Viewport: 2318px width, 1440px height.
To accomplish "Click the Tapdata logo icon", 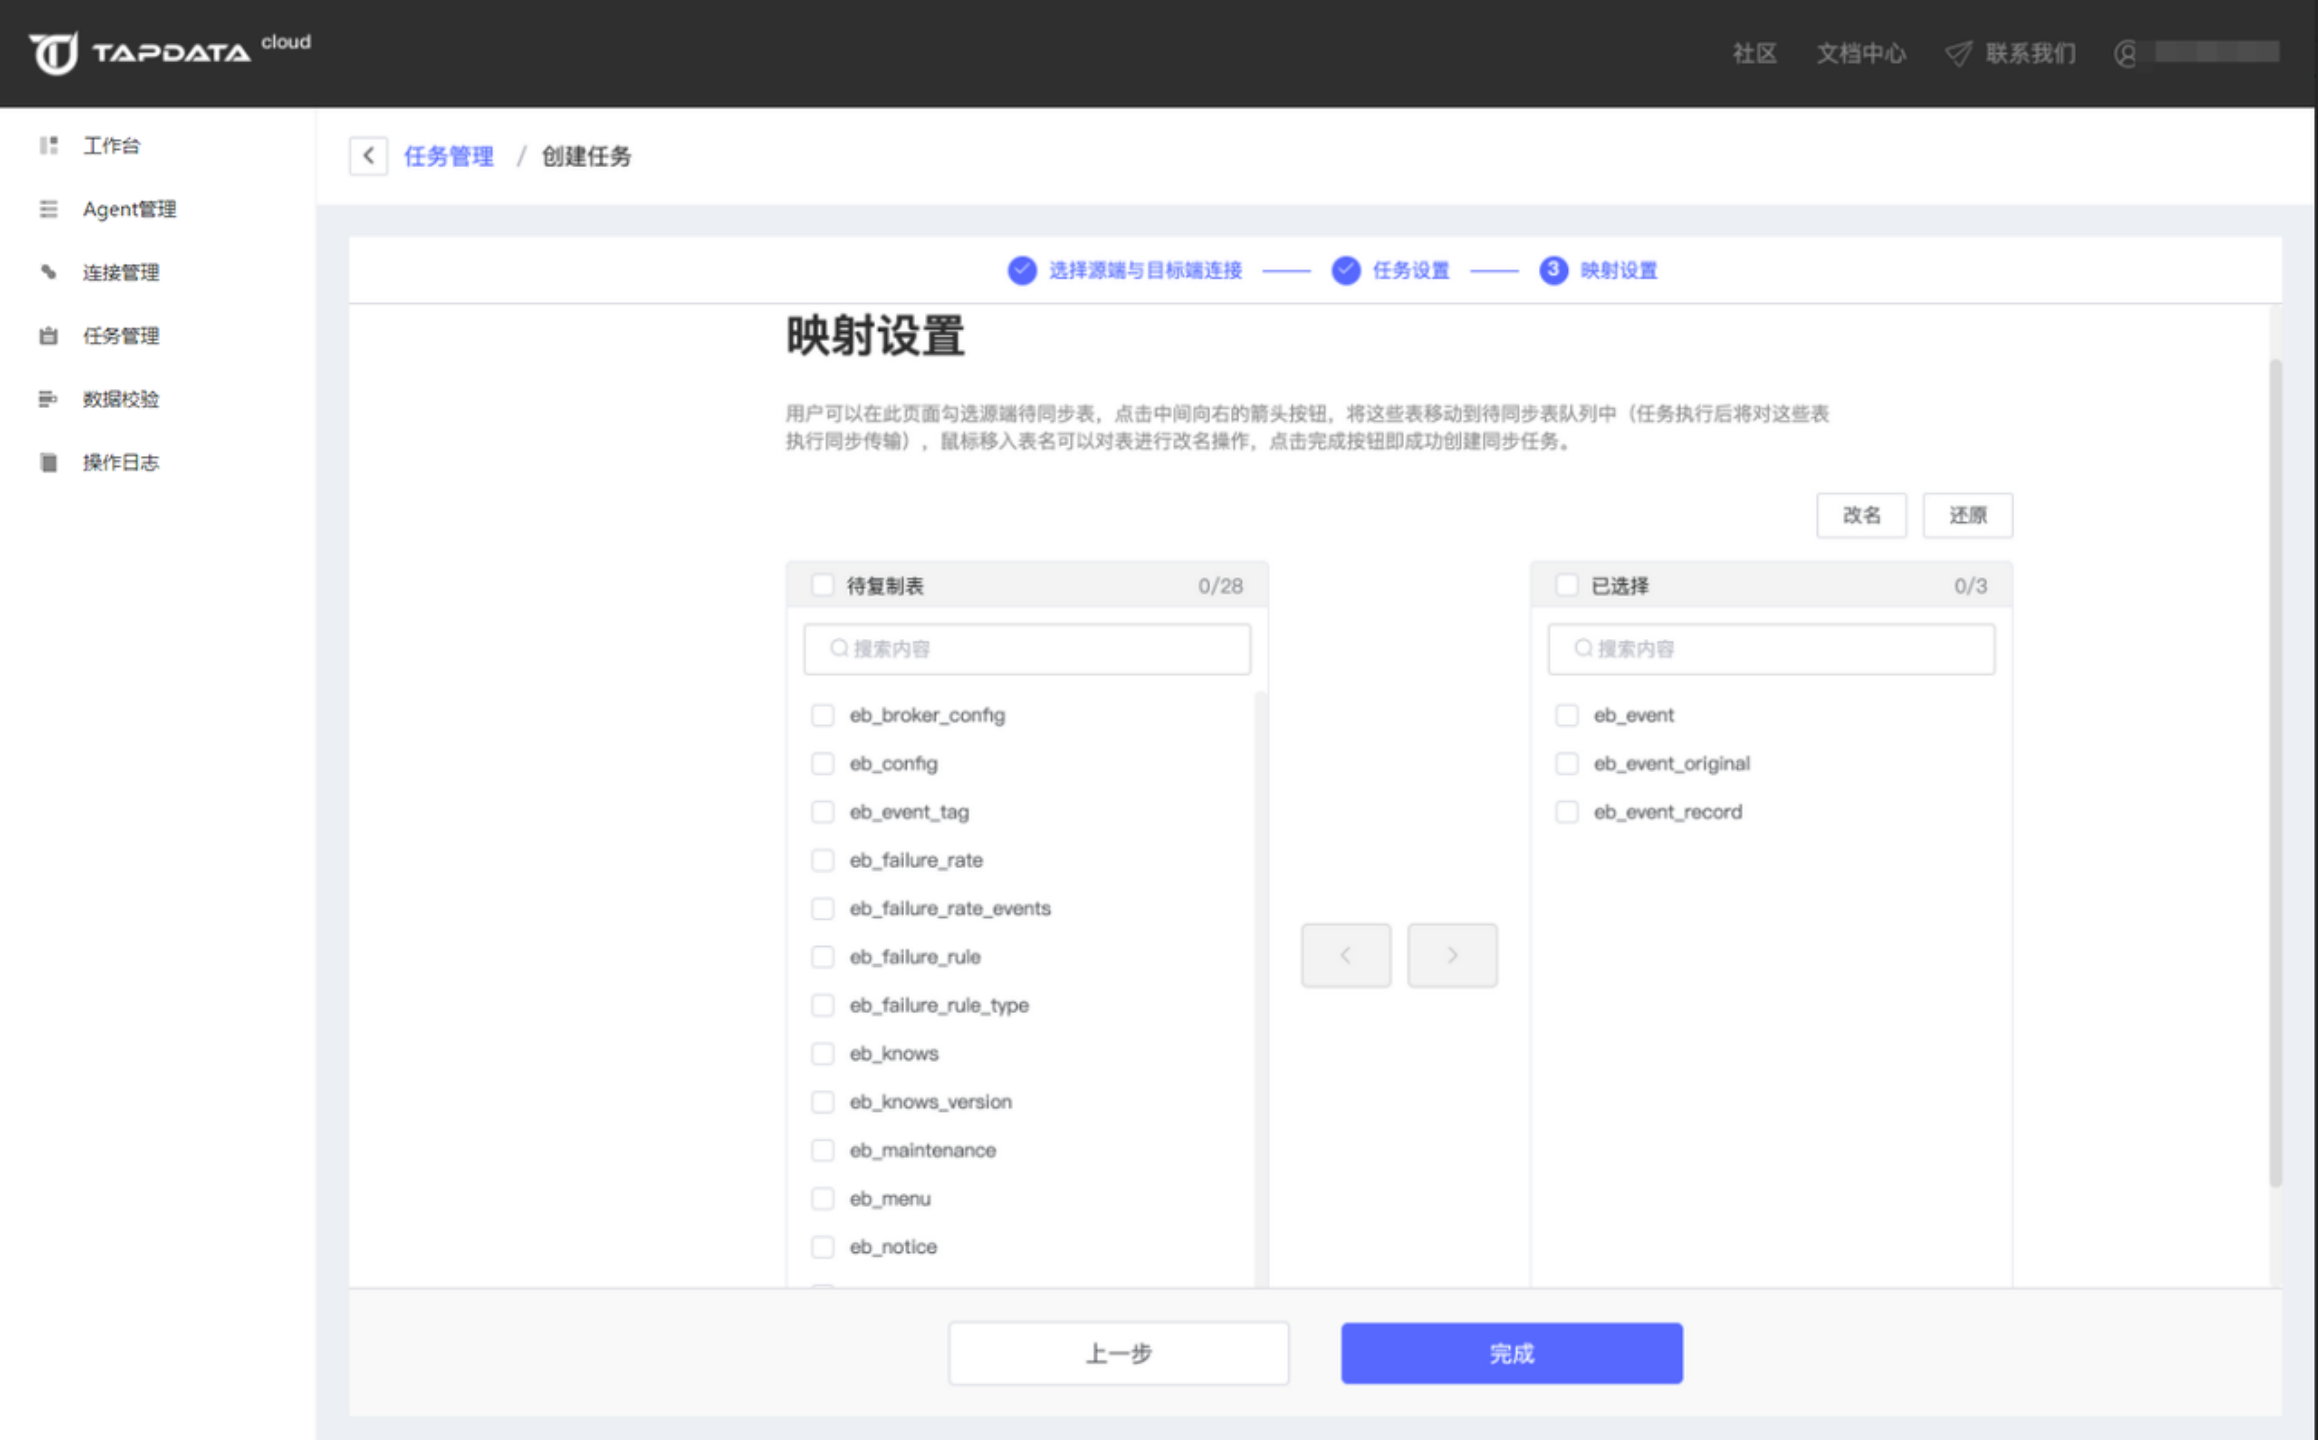I will [x=53, y=52].
